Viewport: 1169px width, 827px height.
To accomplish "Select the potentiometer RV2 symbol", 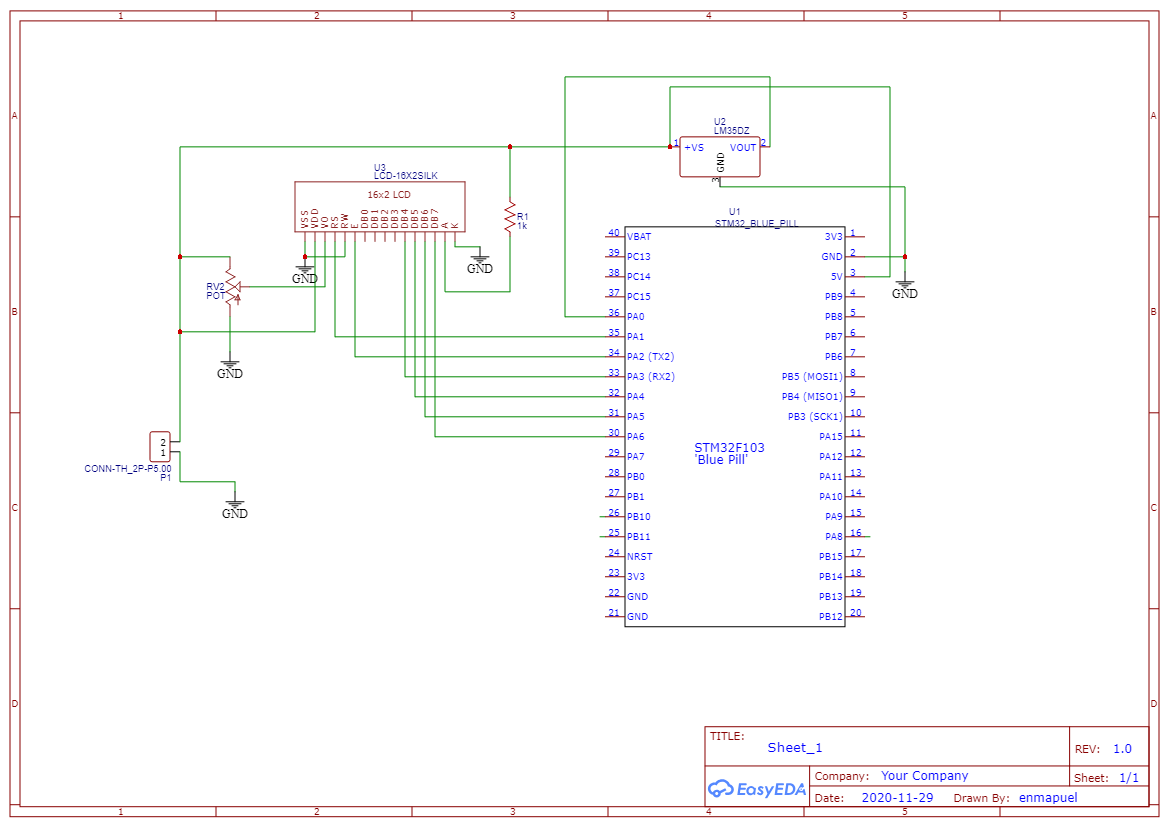I will coord(230,287).
